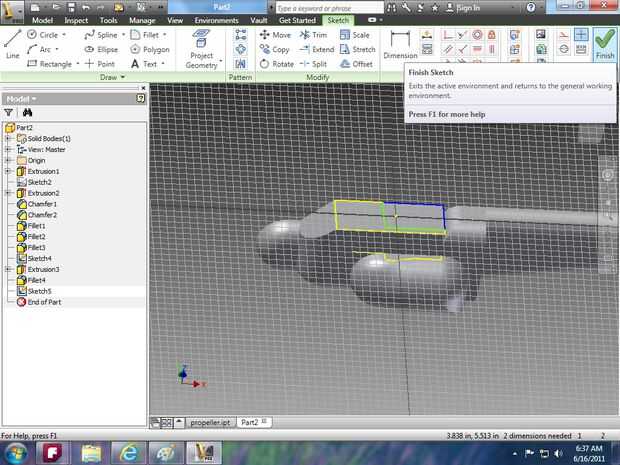Choose the Stretch tool
This screenshot has height=465, width=620.
point(357,49)
